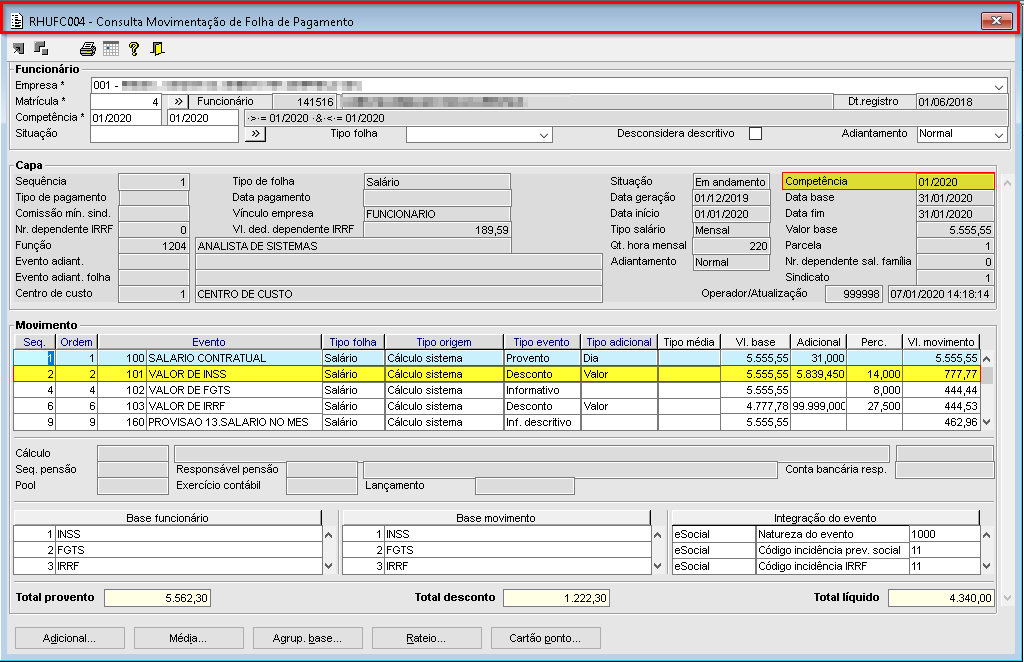The height and width of the screenshot is (662, 1024).
Task: Click the calendar grid toolbar icon
Action: tap(111, 48)
